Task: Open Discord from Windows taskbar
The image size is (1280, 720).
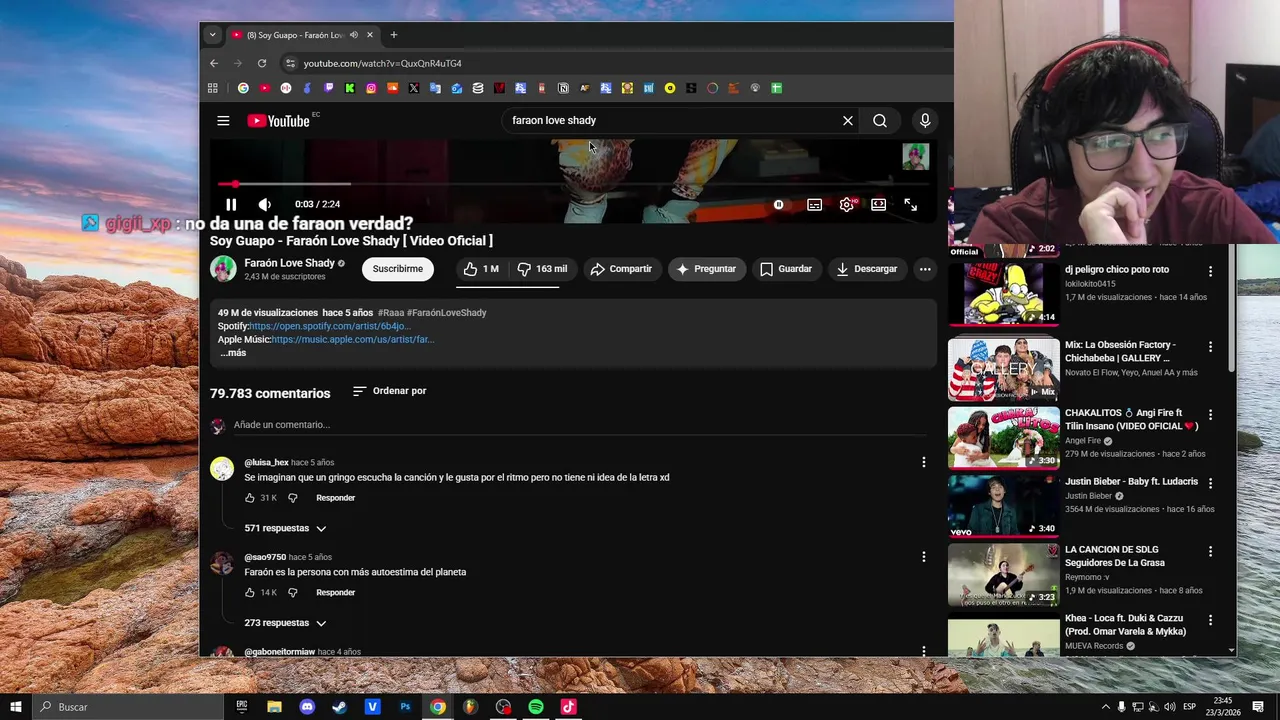Action: (307, 707)
